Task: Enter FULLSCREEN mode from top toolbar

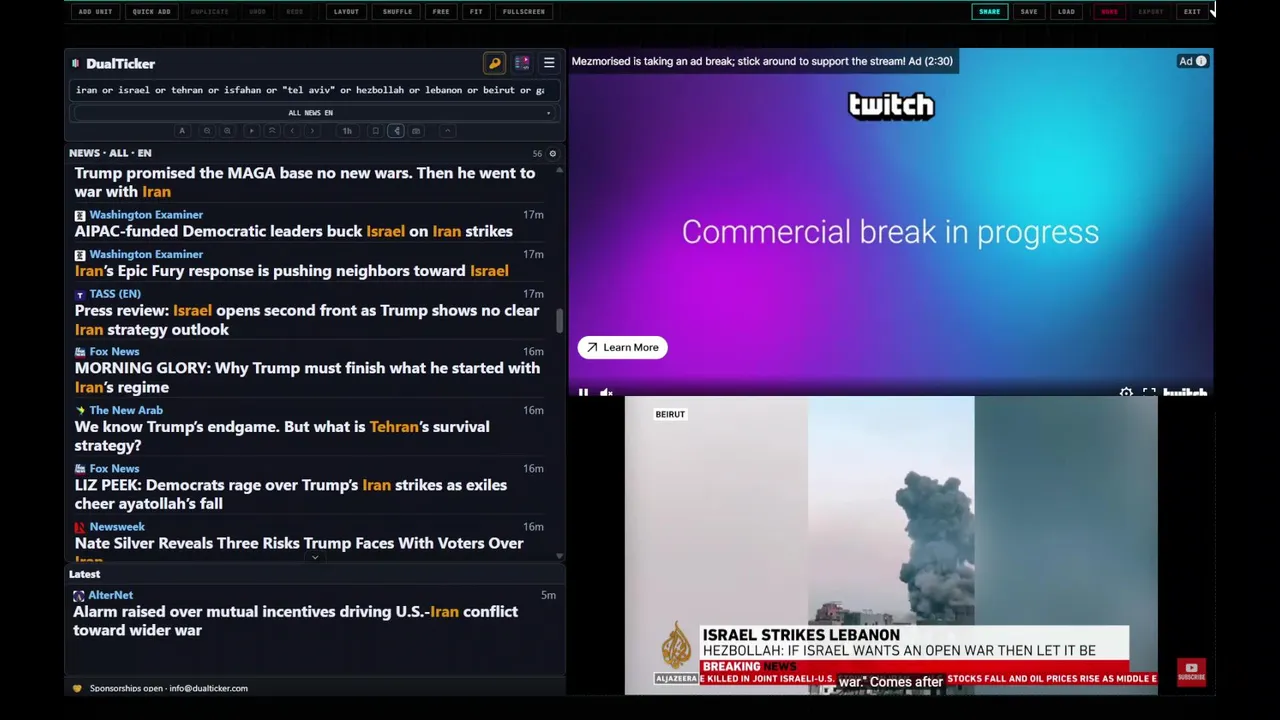Action: click(524, 12)
